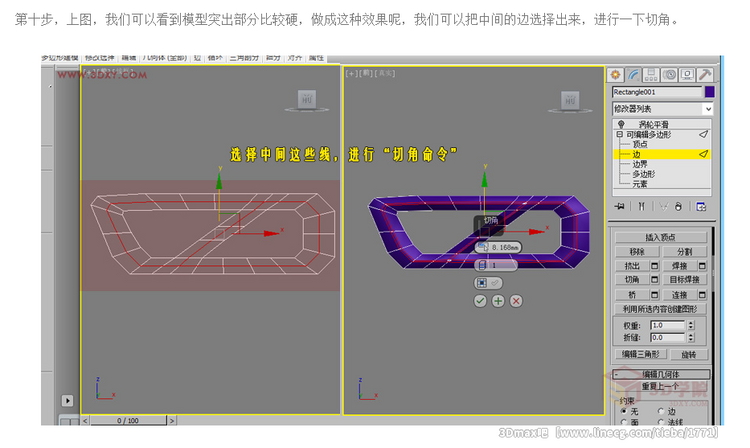Viewport: 750px width, 448px height.
Task: Click the Pin Stack icon
Action: coord(620,207)
